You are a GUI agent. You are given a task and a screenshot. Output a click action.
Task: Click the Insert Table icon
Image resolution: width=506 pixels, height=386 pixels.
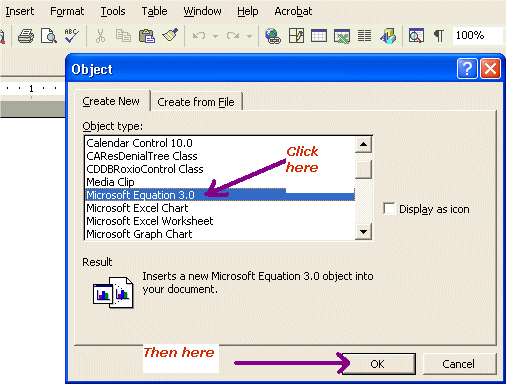click(319, 36)
